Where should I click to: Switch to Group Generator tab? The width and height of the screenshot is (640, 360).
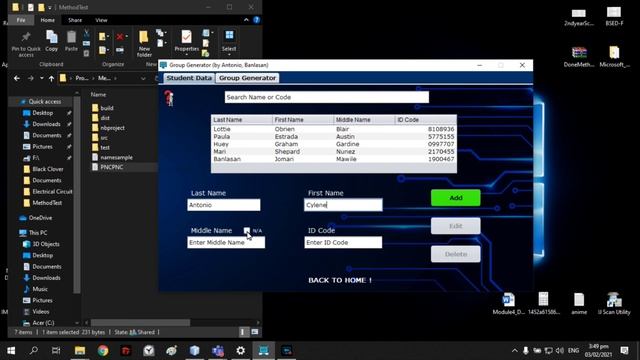247,78
